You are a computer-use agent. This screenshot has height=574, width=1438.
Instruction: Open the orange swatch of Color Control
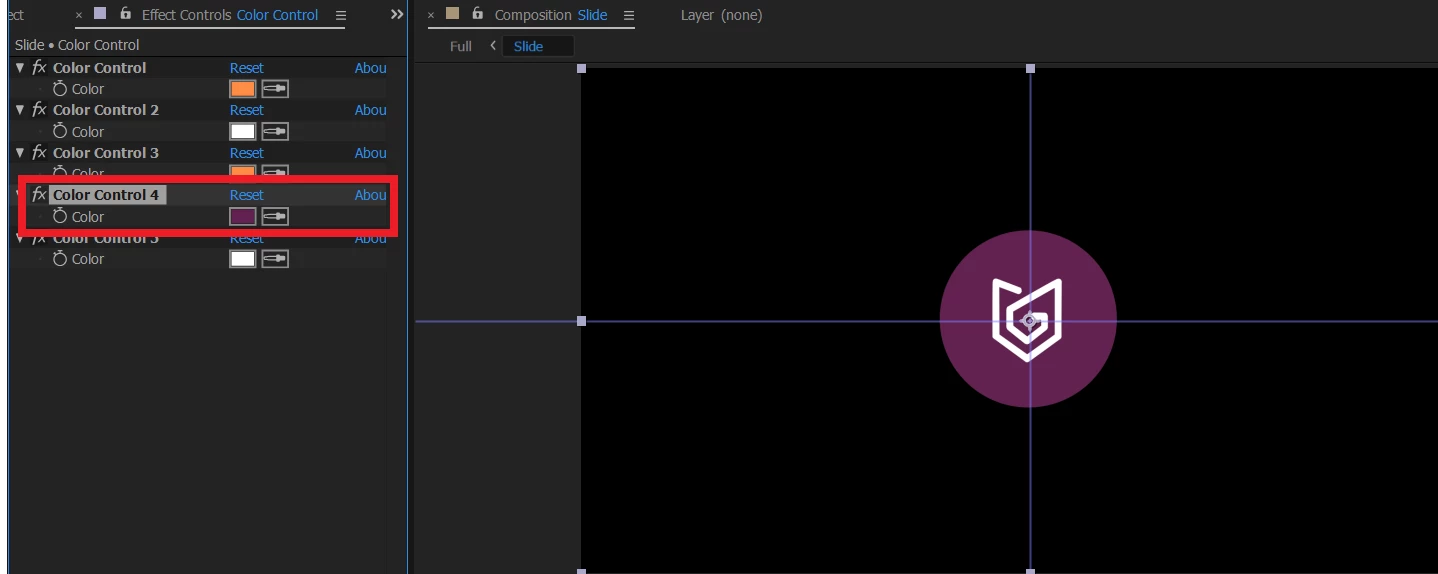point(243,89)
